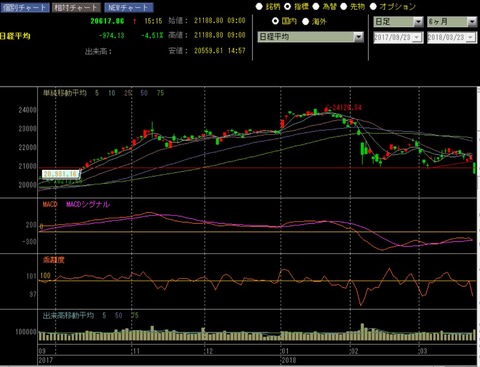Select the 75-day moving average legend in 単純移動平均
Image resolution: width=480 pixels, height=367 pixels.
(x=160, y=93)
